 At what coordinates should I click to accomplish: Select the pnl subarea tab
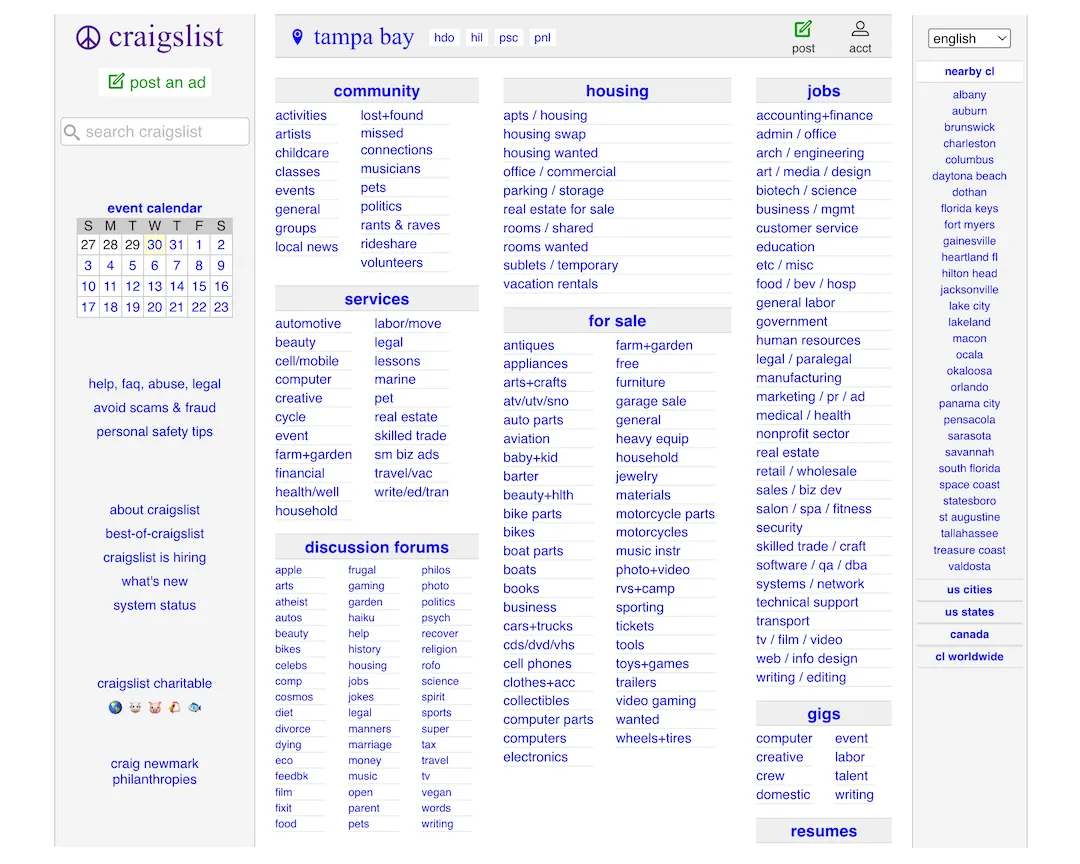(x=542, y=38)
